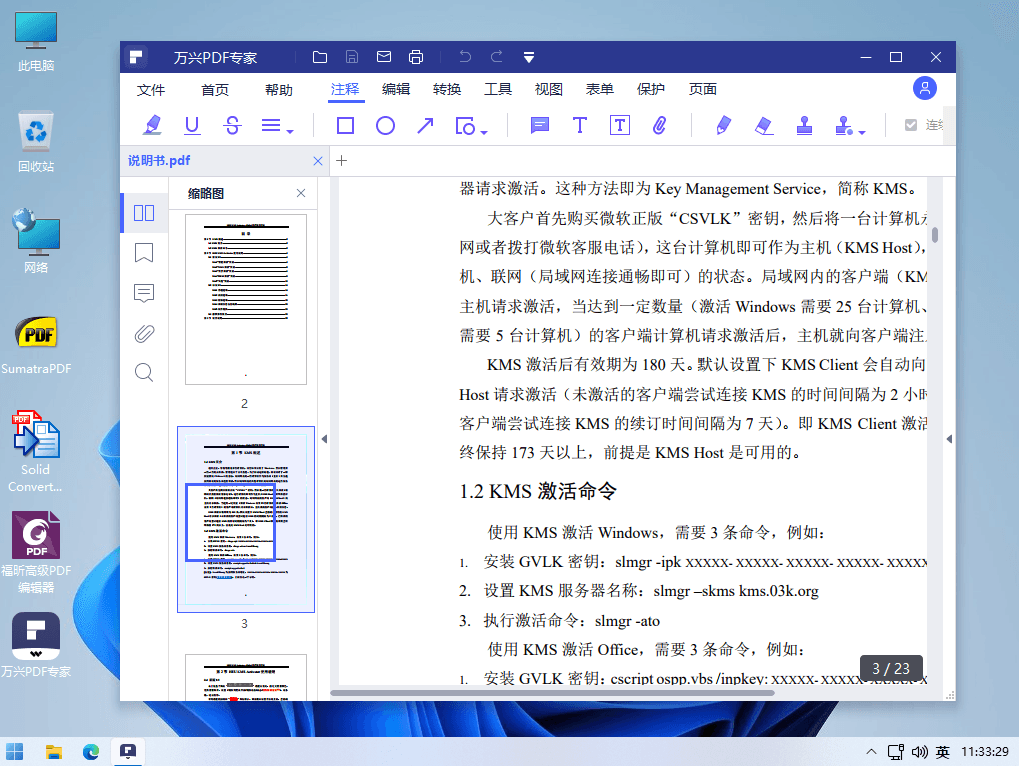Select the text box tool

pyautogui.click(x=619, y=125)
